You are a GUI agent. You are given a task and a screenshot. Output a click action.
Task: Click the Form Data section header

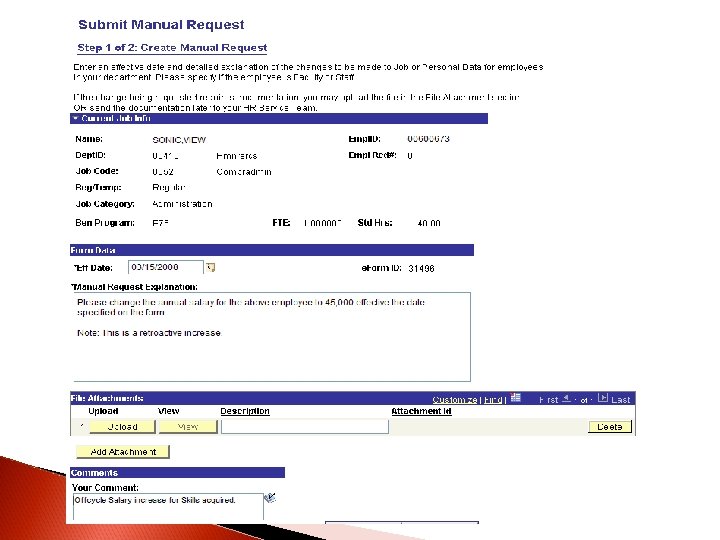pos(272,250)
